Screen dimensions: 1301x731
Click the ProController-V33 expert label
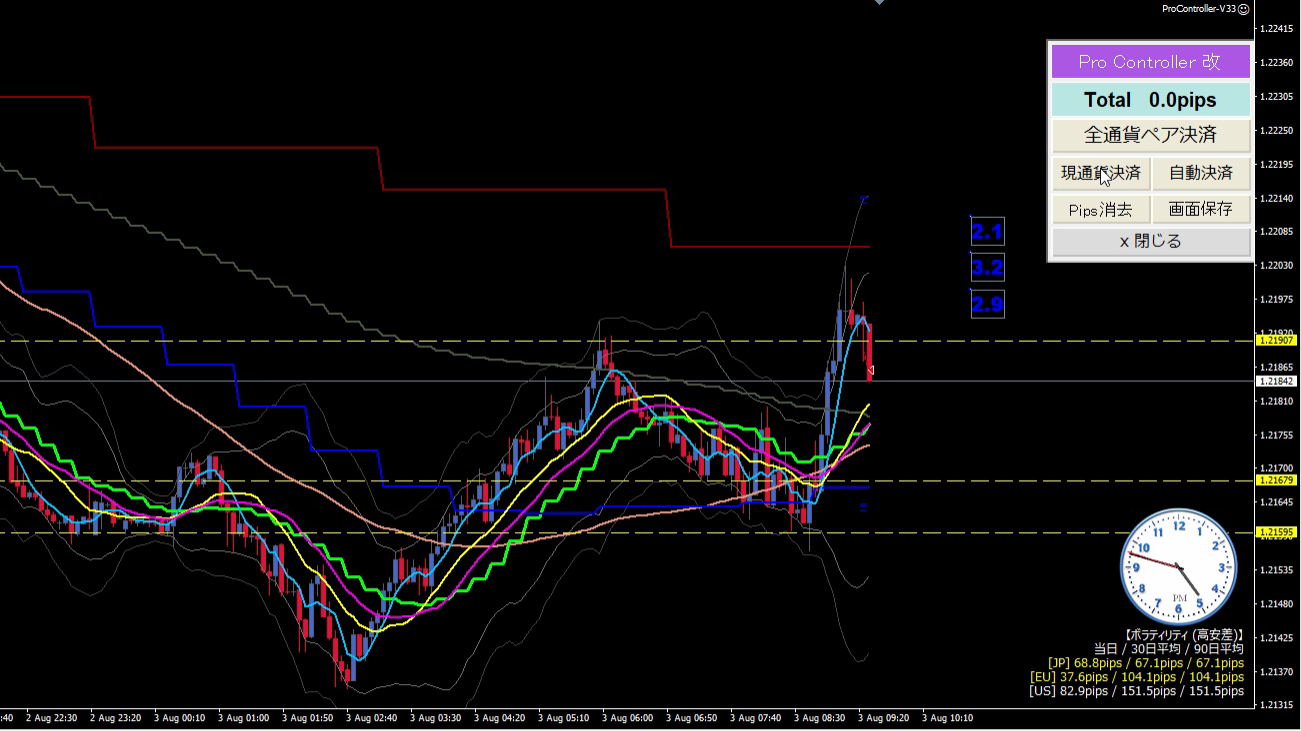pos(1199,9)
